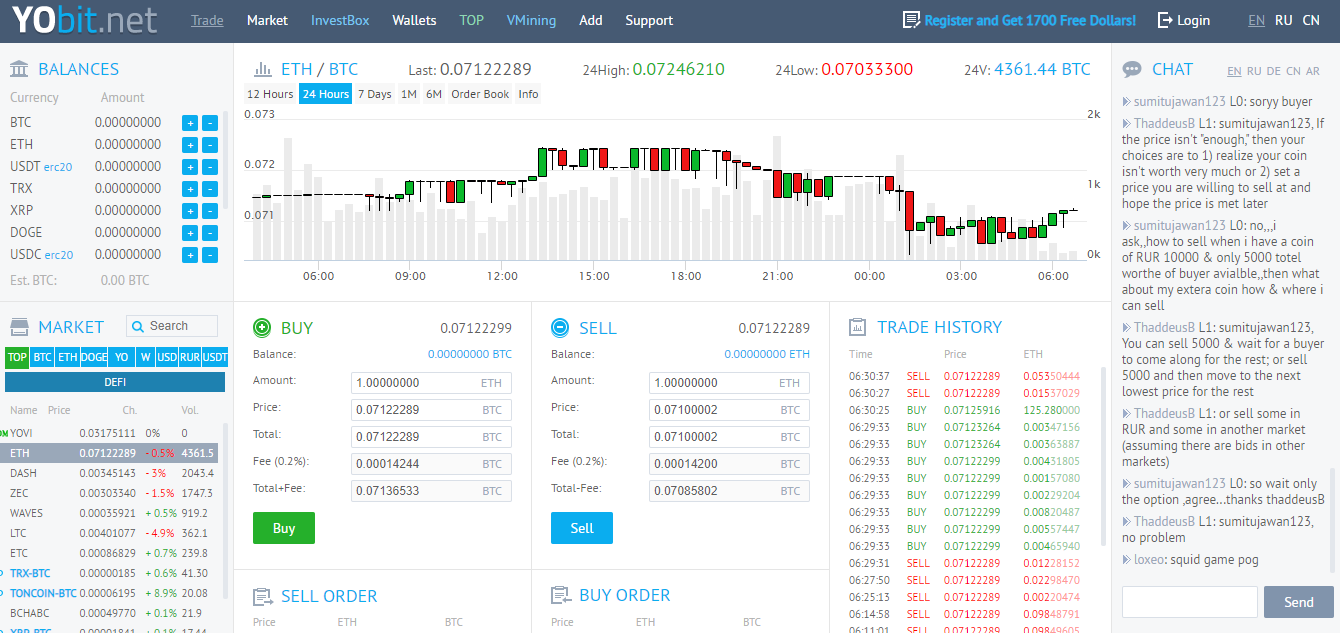Open the Wallets page from navigation
The height and width of the screenshot is (633, 1340).
pos(414,20)
